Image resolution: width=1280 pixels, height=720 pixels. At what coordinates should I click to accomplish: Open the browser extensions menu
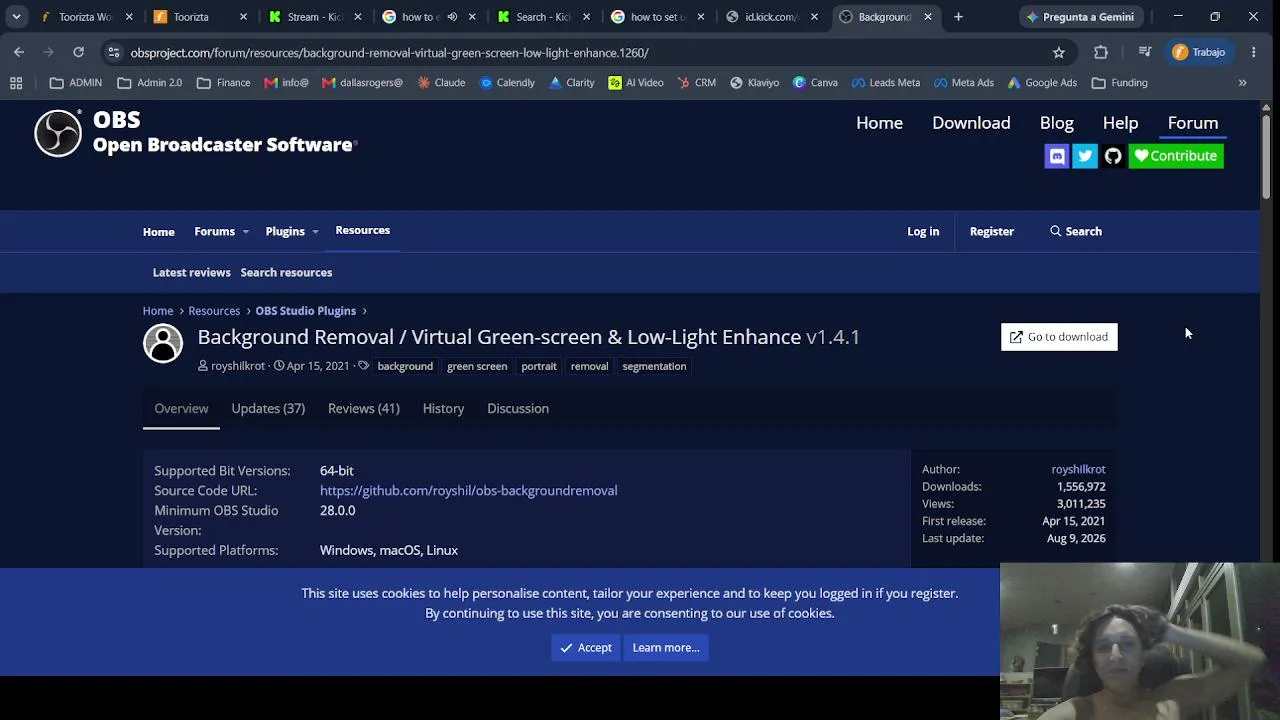coord(1101,52)
